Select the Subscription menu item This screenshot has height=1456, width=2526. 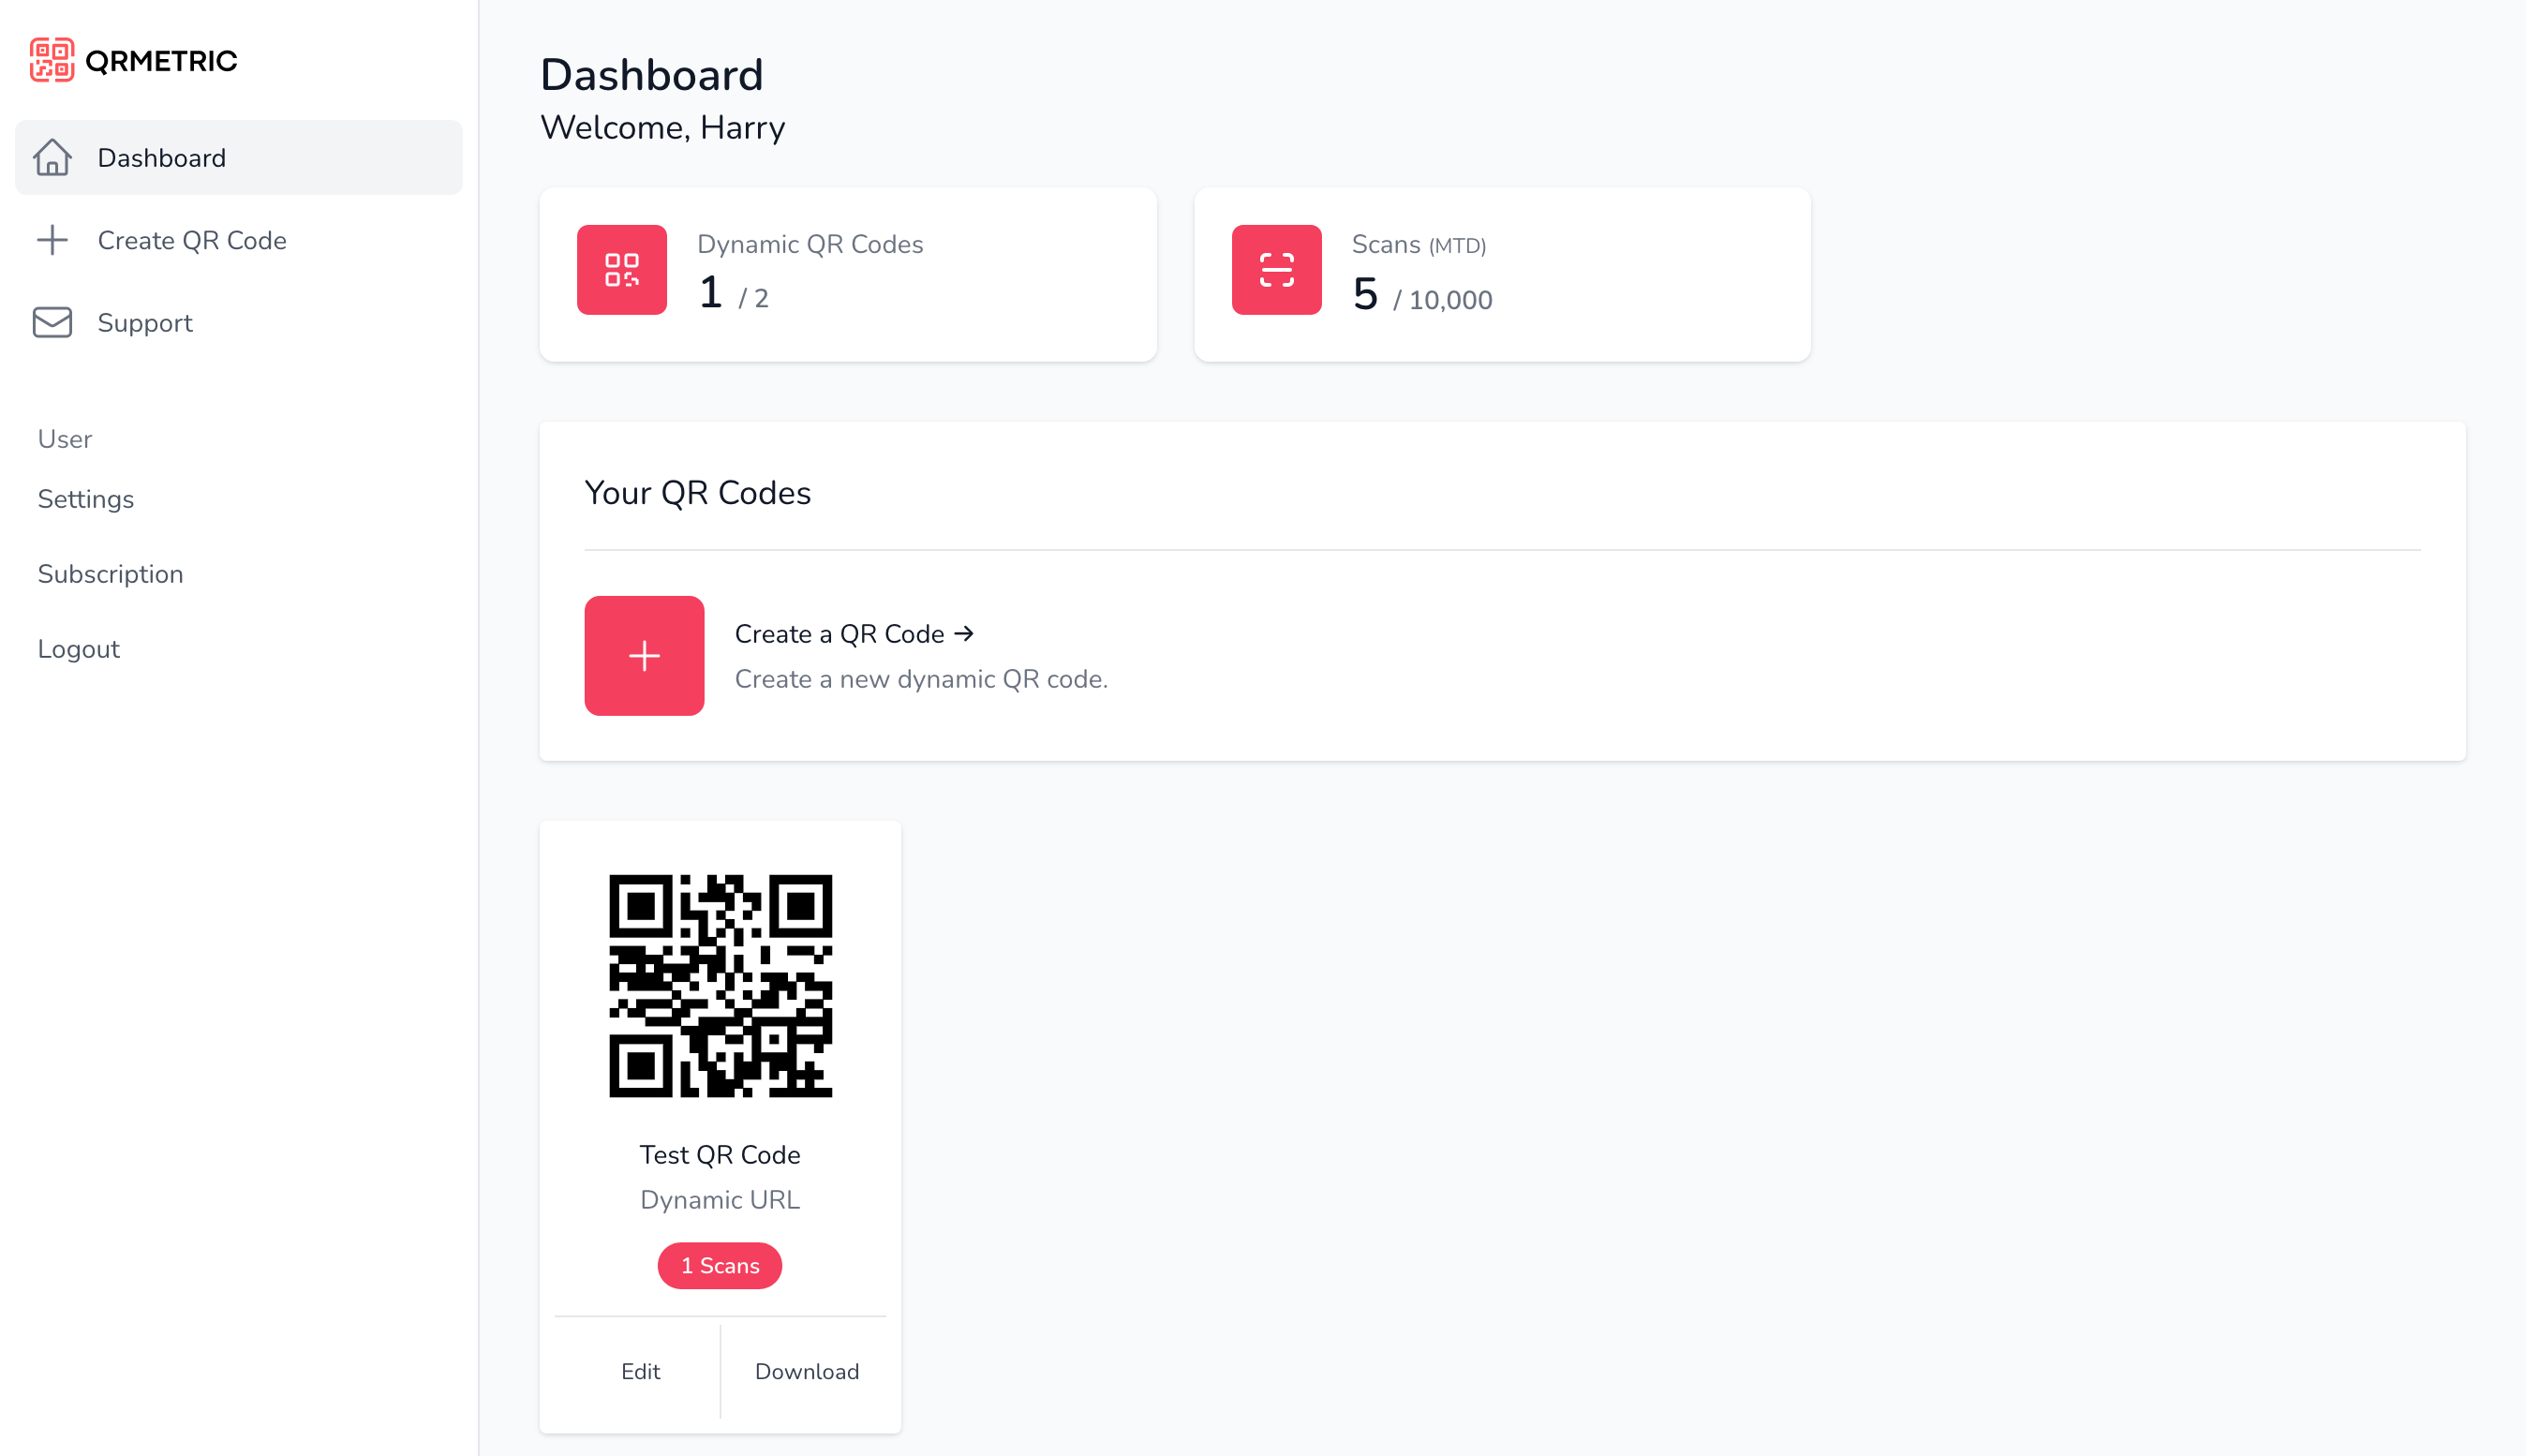[x=110, y=572]
